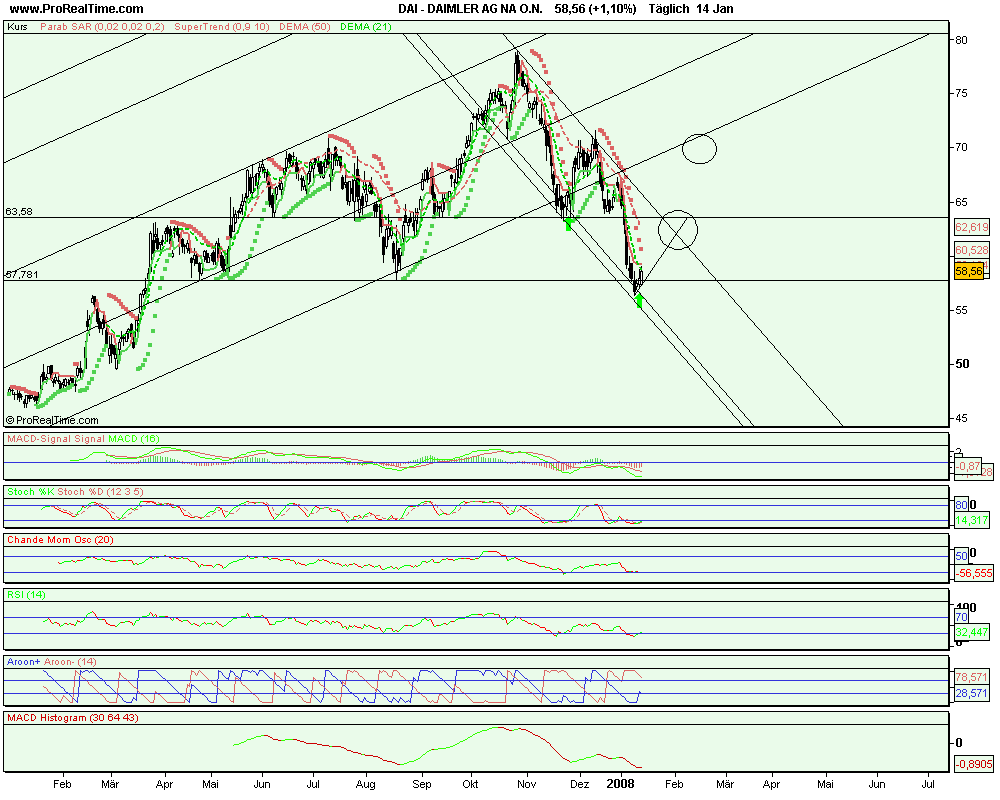The height and width of the screenshot is (800, 1000).
Task: Click the -0,87 MACD value tag
Action: tap(968, 466)
